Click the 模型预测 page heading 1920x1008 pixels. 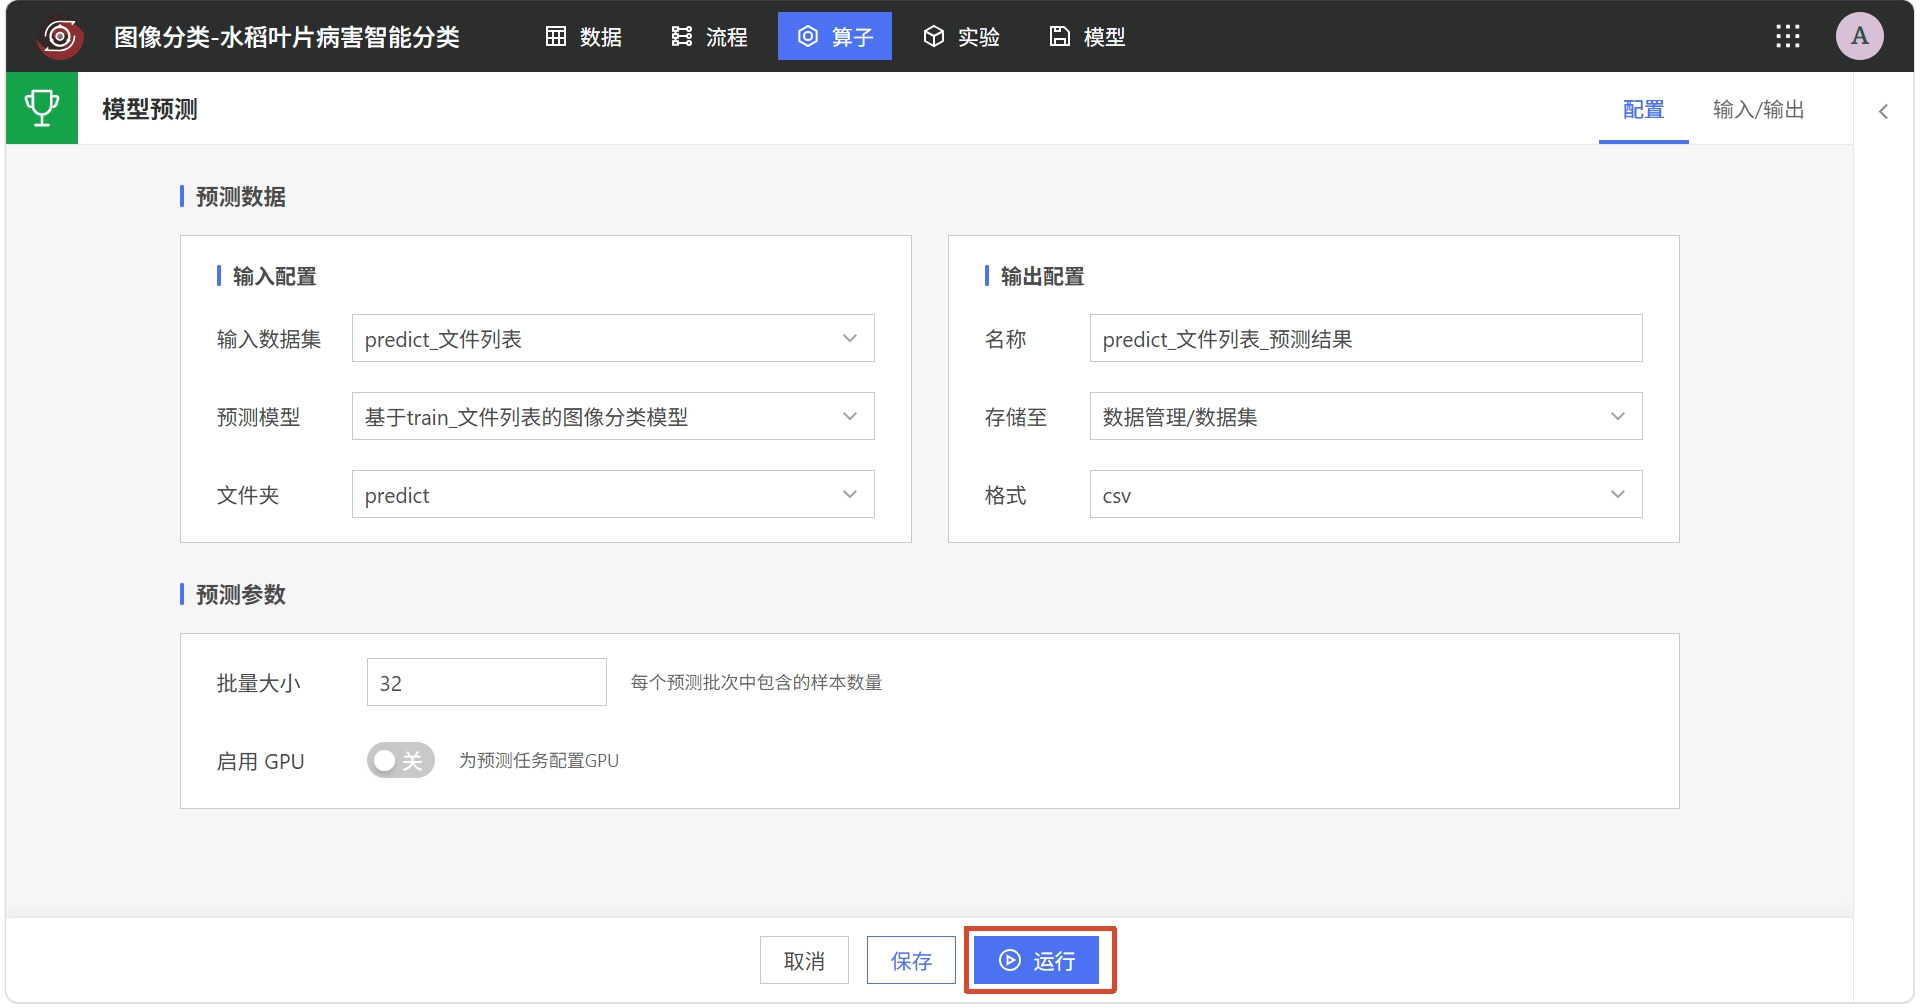150,109
